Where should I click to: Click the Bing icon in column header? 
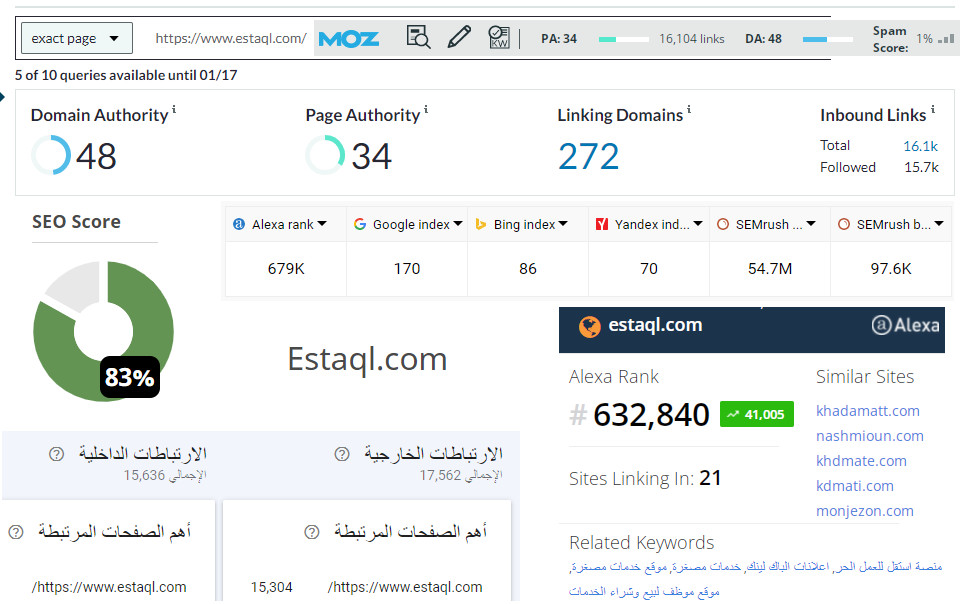point(480,224)
